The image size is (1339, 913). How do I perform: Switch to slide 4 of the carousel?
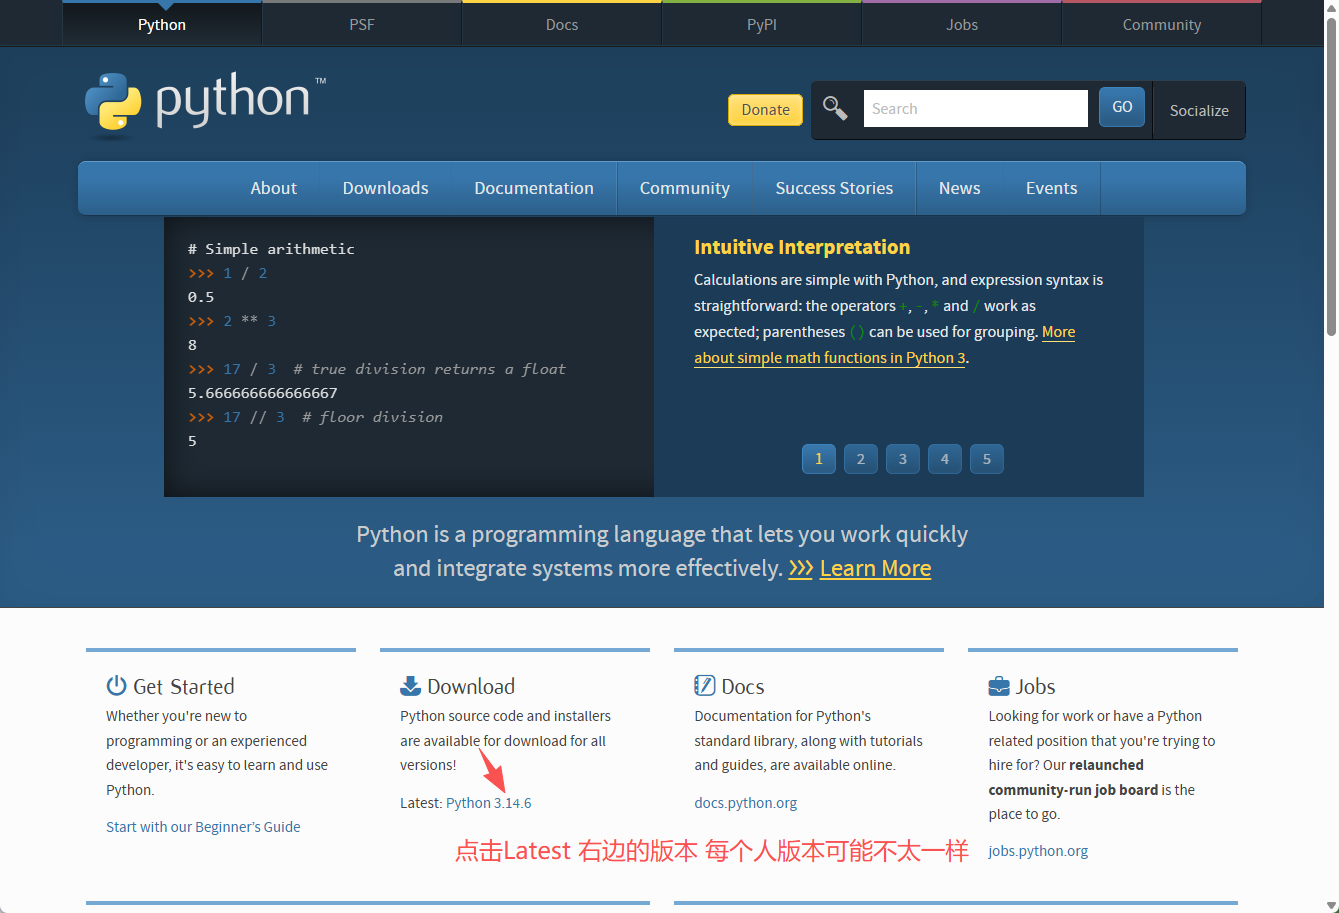(944, 459)
